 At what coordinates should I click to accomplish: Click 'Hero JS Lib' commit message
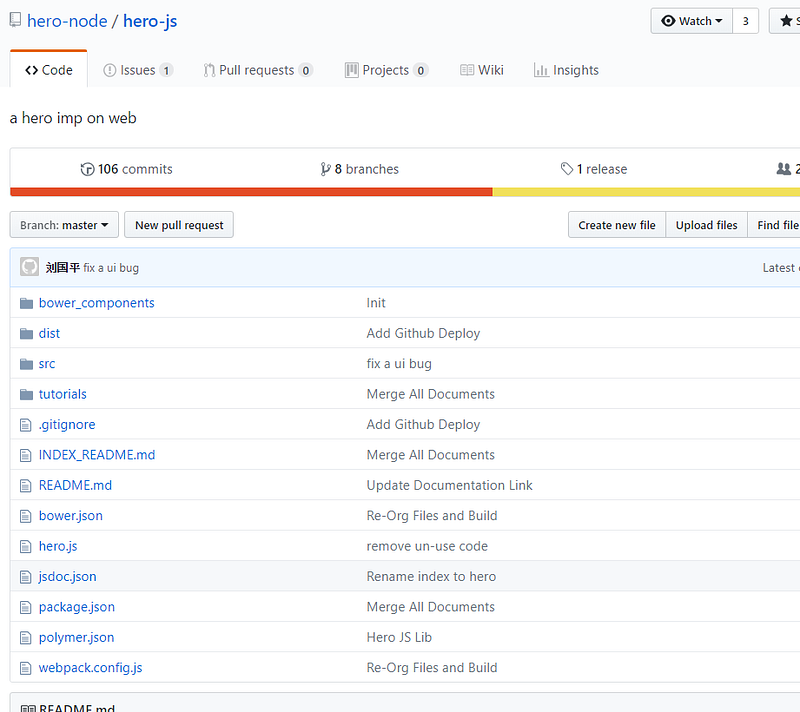[399, 638]
